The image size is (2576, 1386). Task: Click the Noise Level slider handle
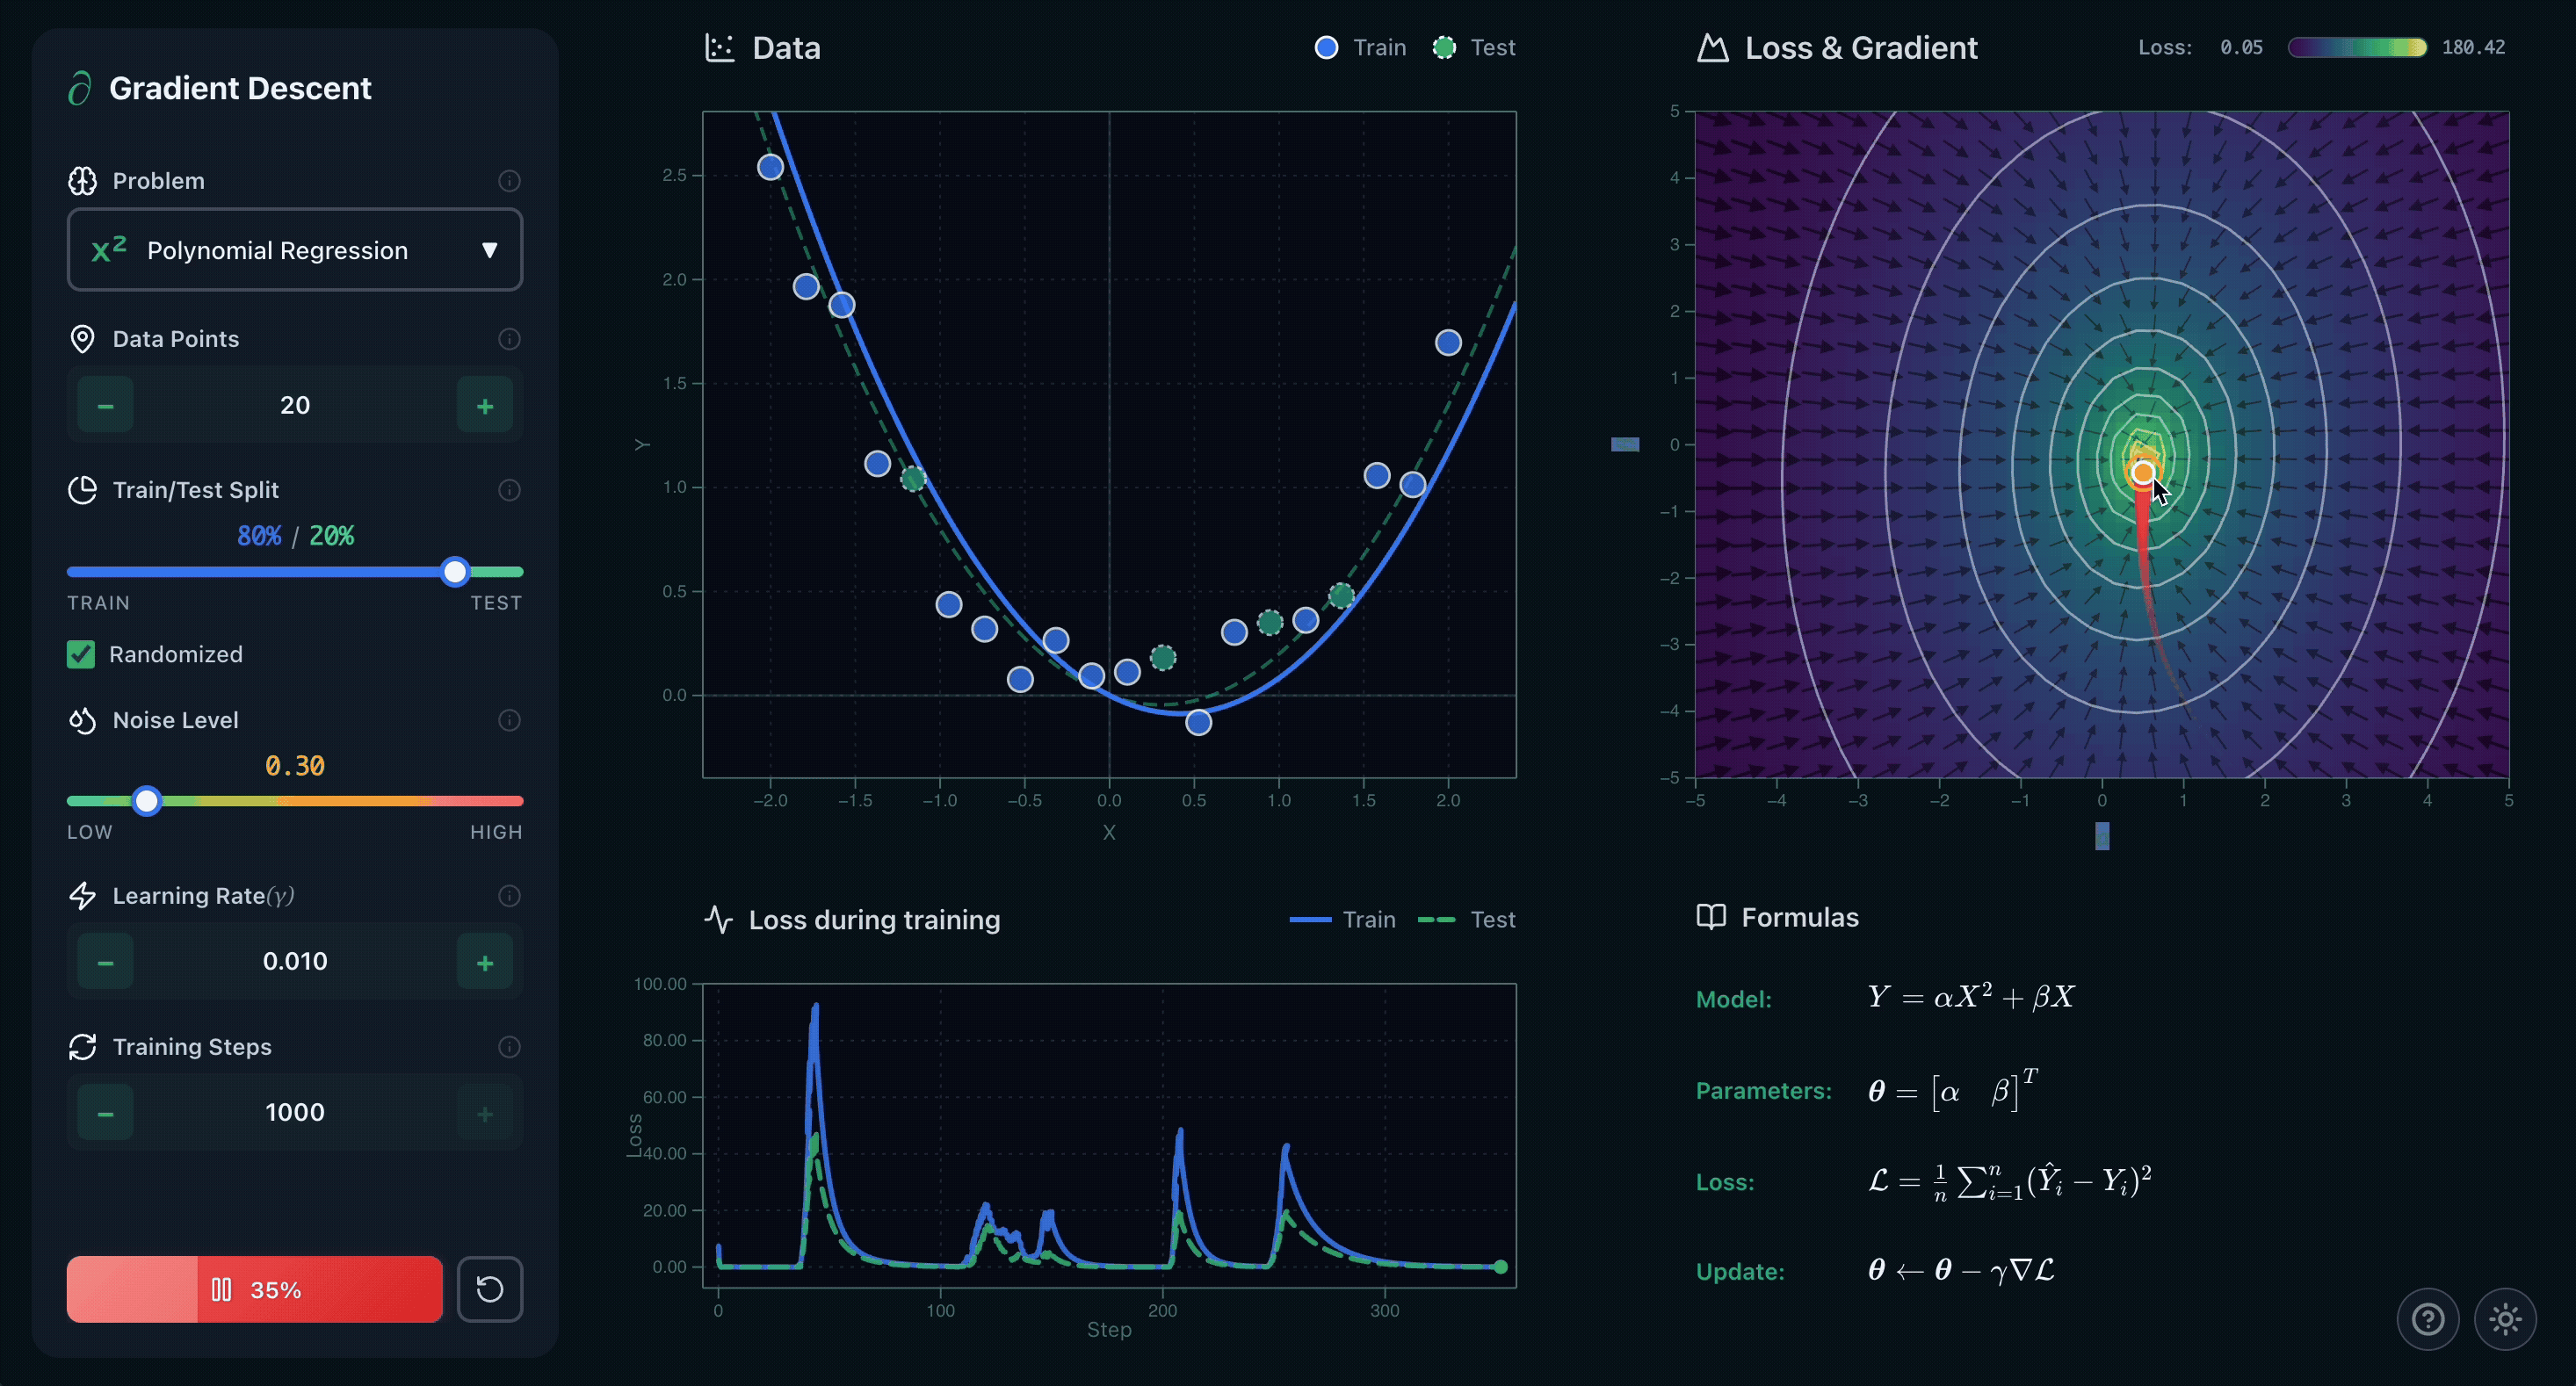146,800
